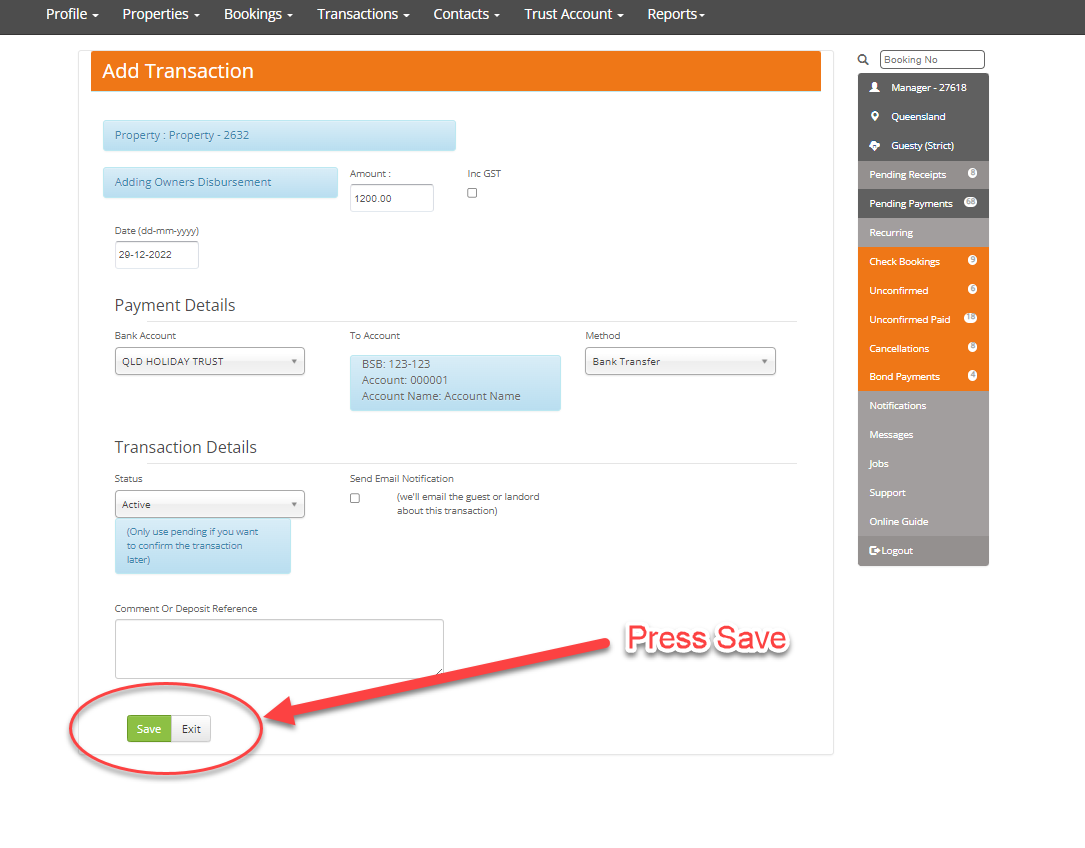Open the Transactions menu
This screenshot has width=1085, height=848.
(x=363, y=15)
